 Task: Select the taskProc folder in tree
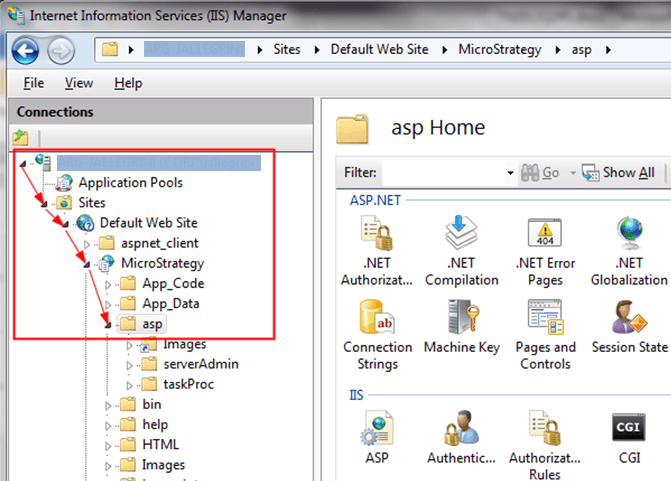tap(187, 384)
